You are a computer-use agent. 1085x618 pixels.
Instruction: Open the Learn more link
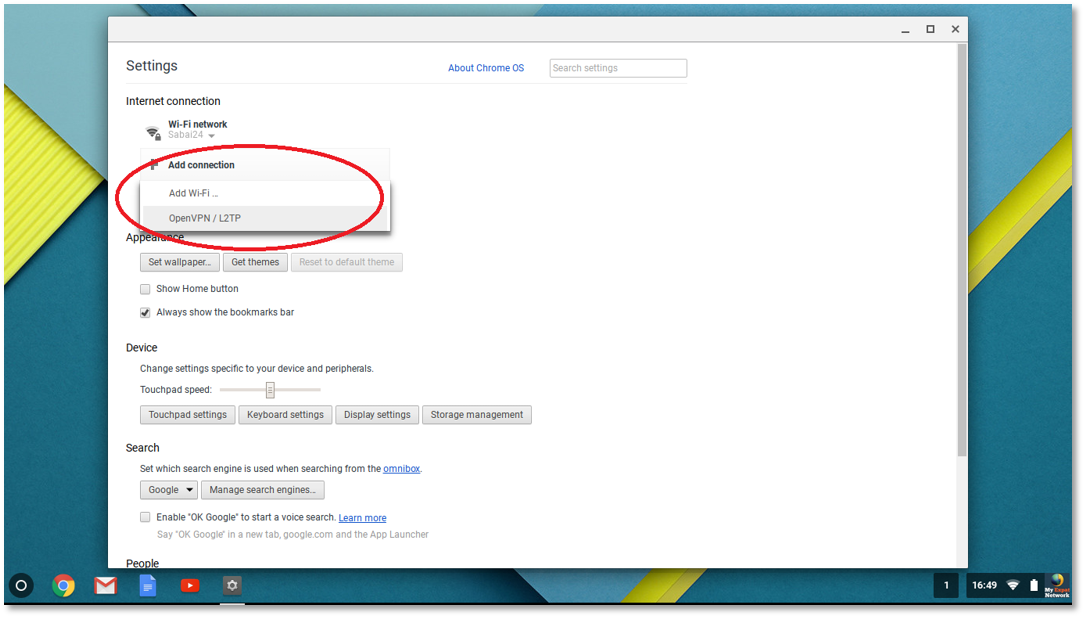pyautogui.click(x=362, y=518)
